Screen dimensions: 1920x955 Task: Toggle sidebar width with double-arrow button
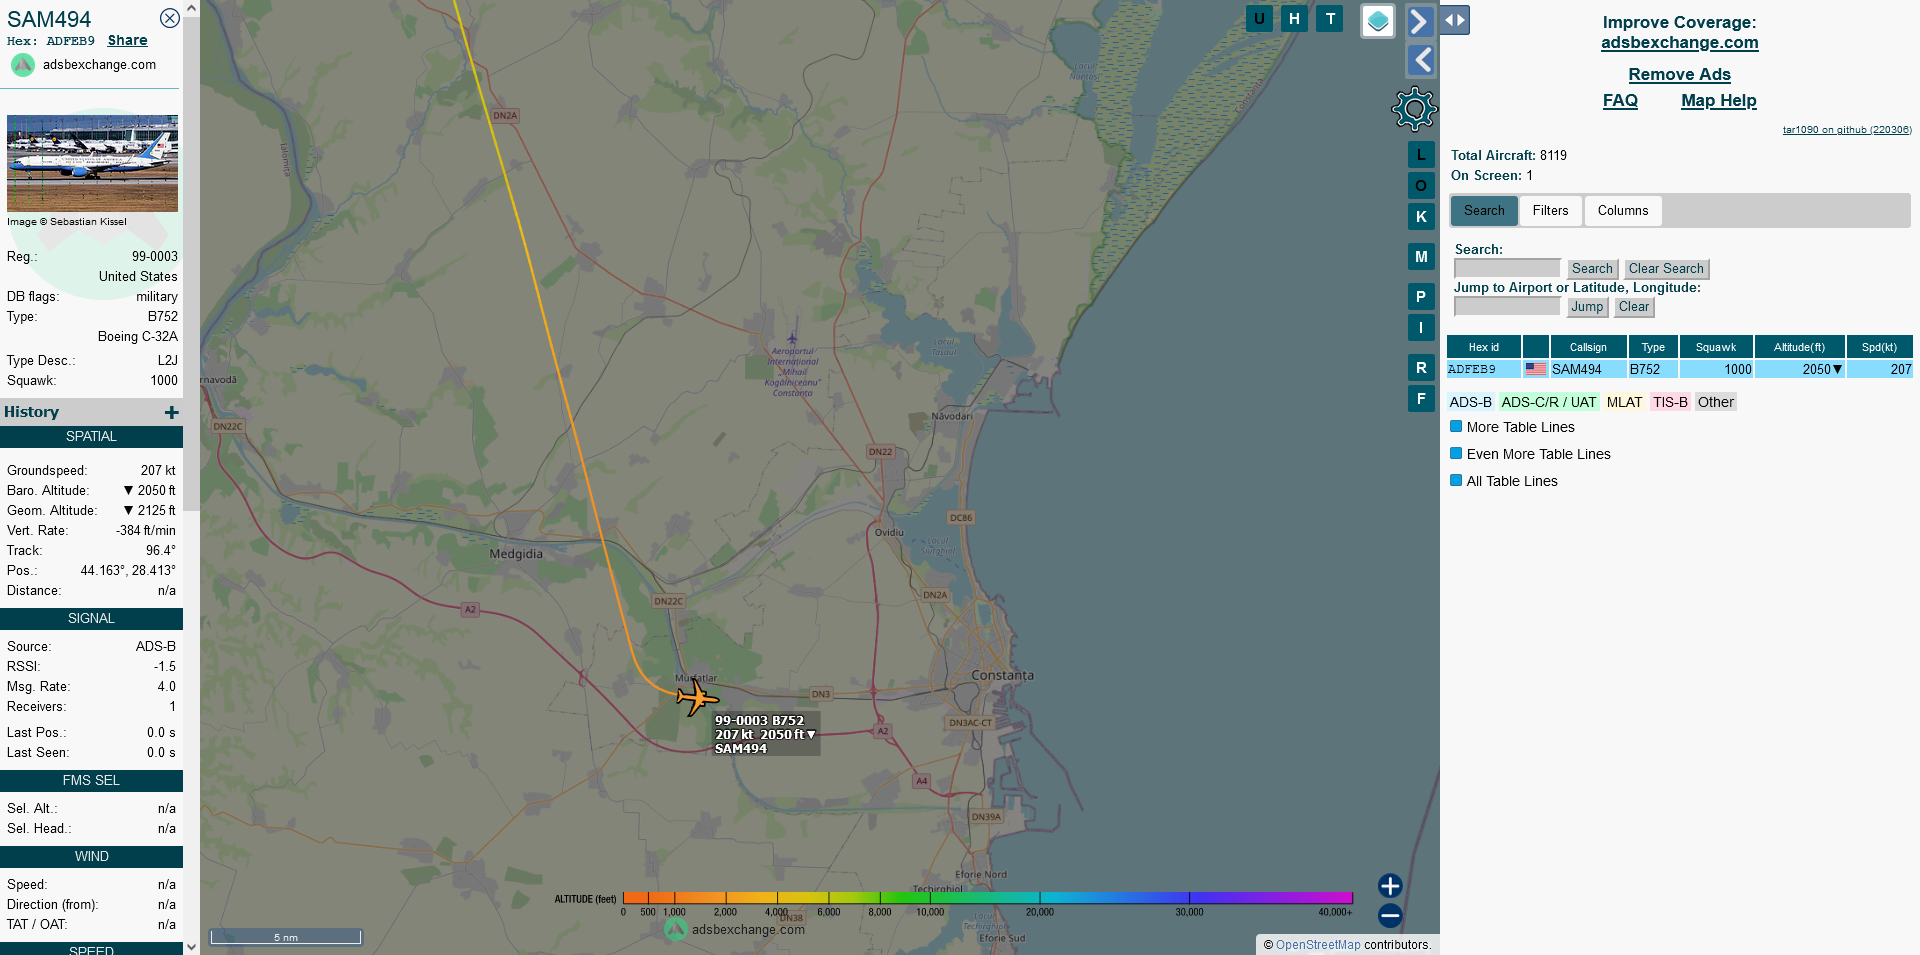pyautogui.click(x=1455, y=20)
